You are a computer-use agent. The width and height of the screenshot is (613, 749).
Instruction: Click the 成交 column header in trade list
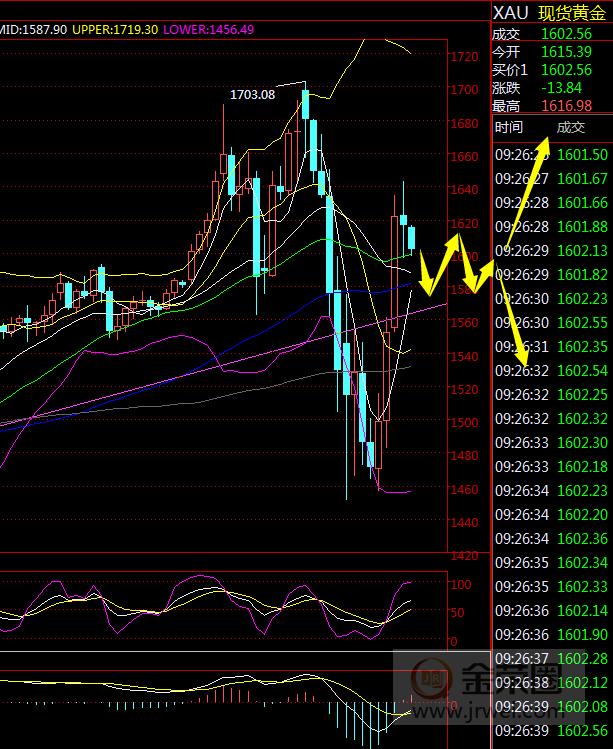(570, 127)
